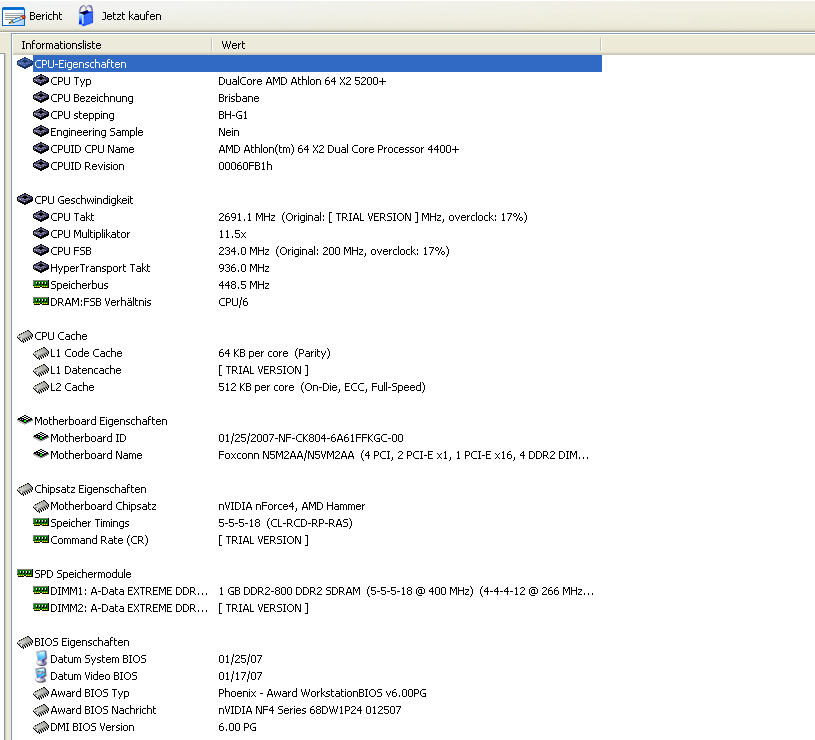Click the Brisbane value
The image size is (815, 740).
[239, 98]
